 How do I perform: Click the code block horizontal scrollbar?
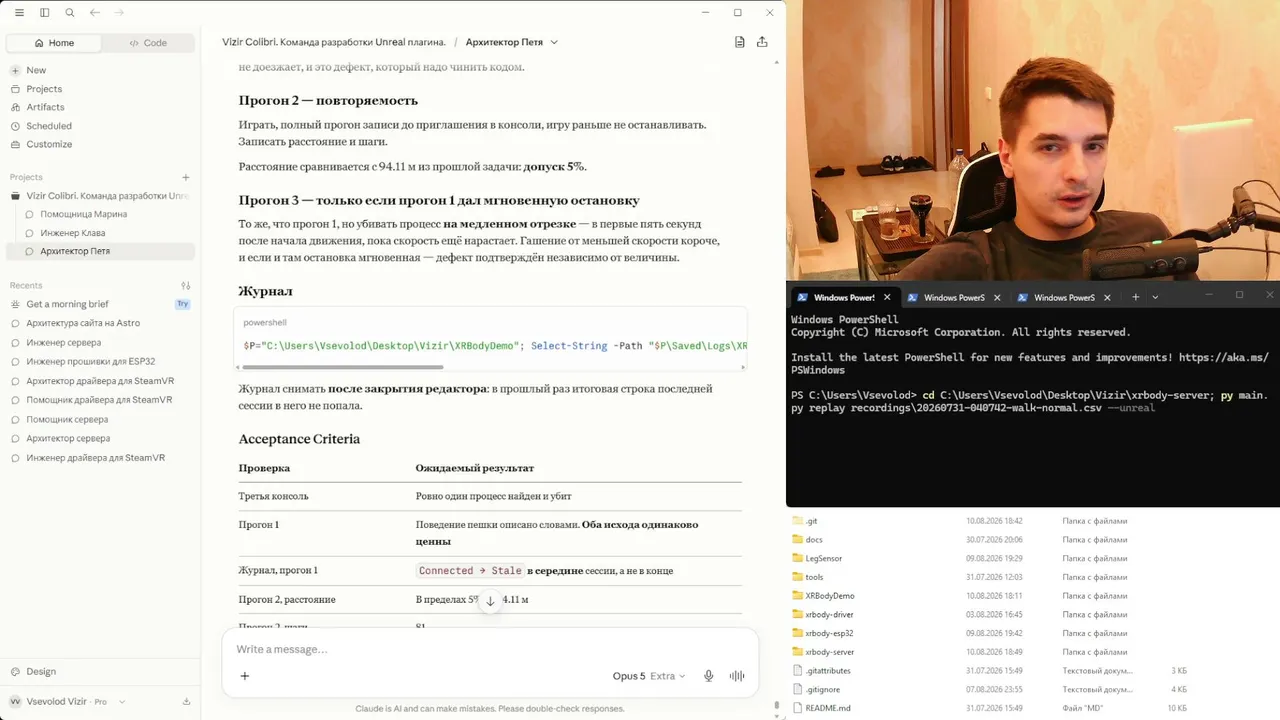pyautogui.click(x=342, y=367)
